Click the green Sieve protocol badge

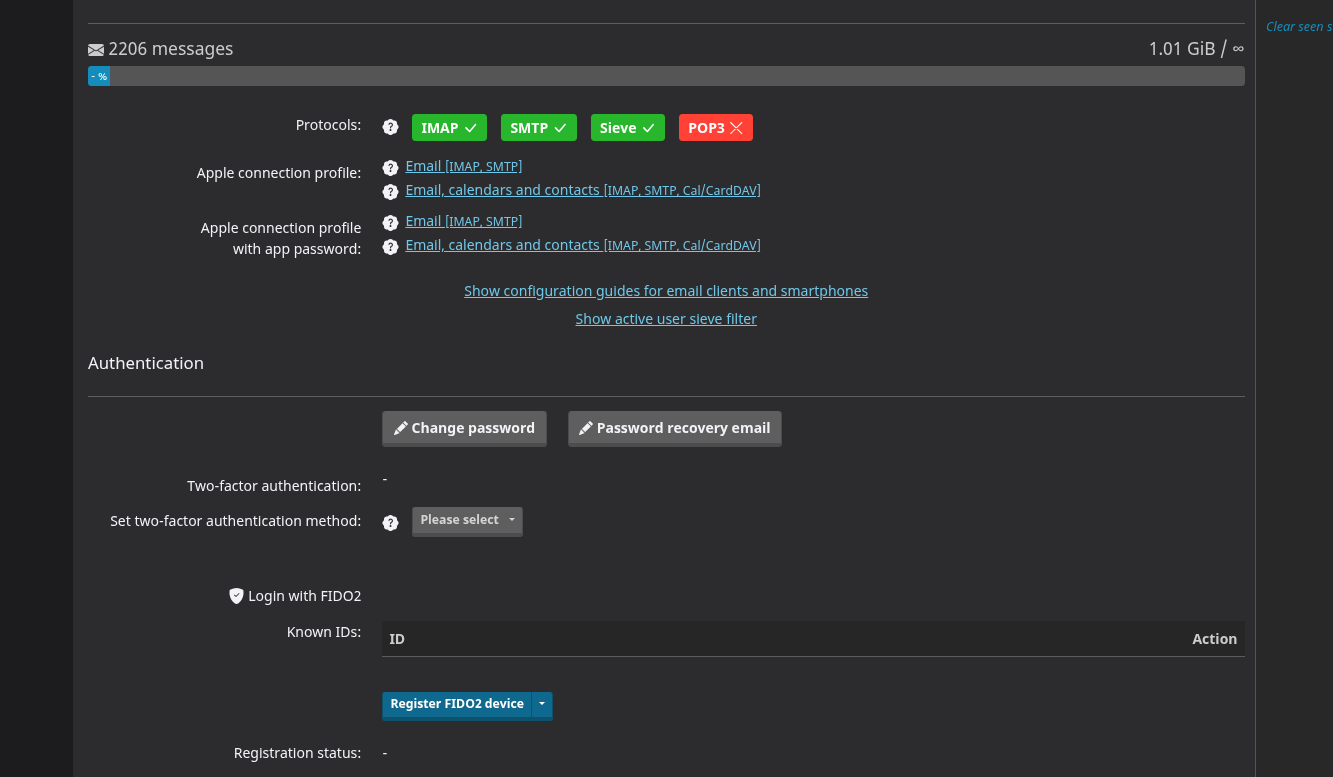(x=627, y=128)
